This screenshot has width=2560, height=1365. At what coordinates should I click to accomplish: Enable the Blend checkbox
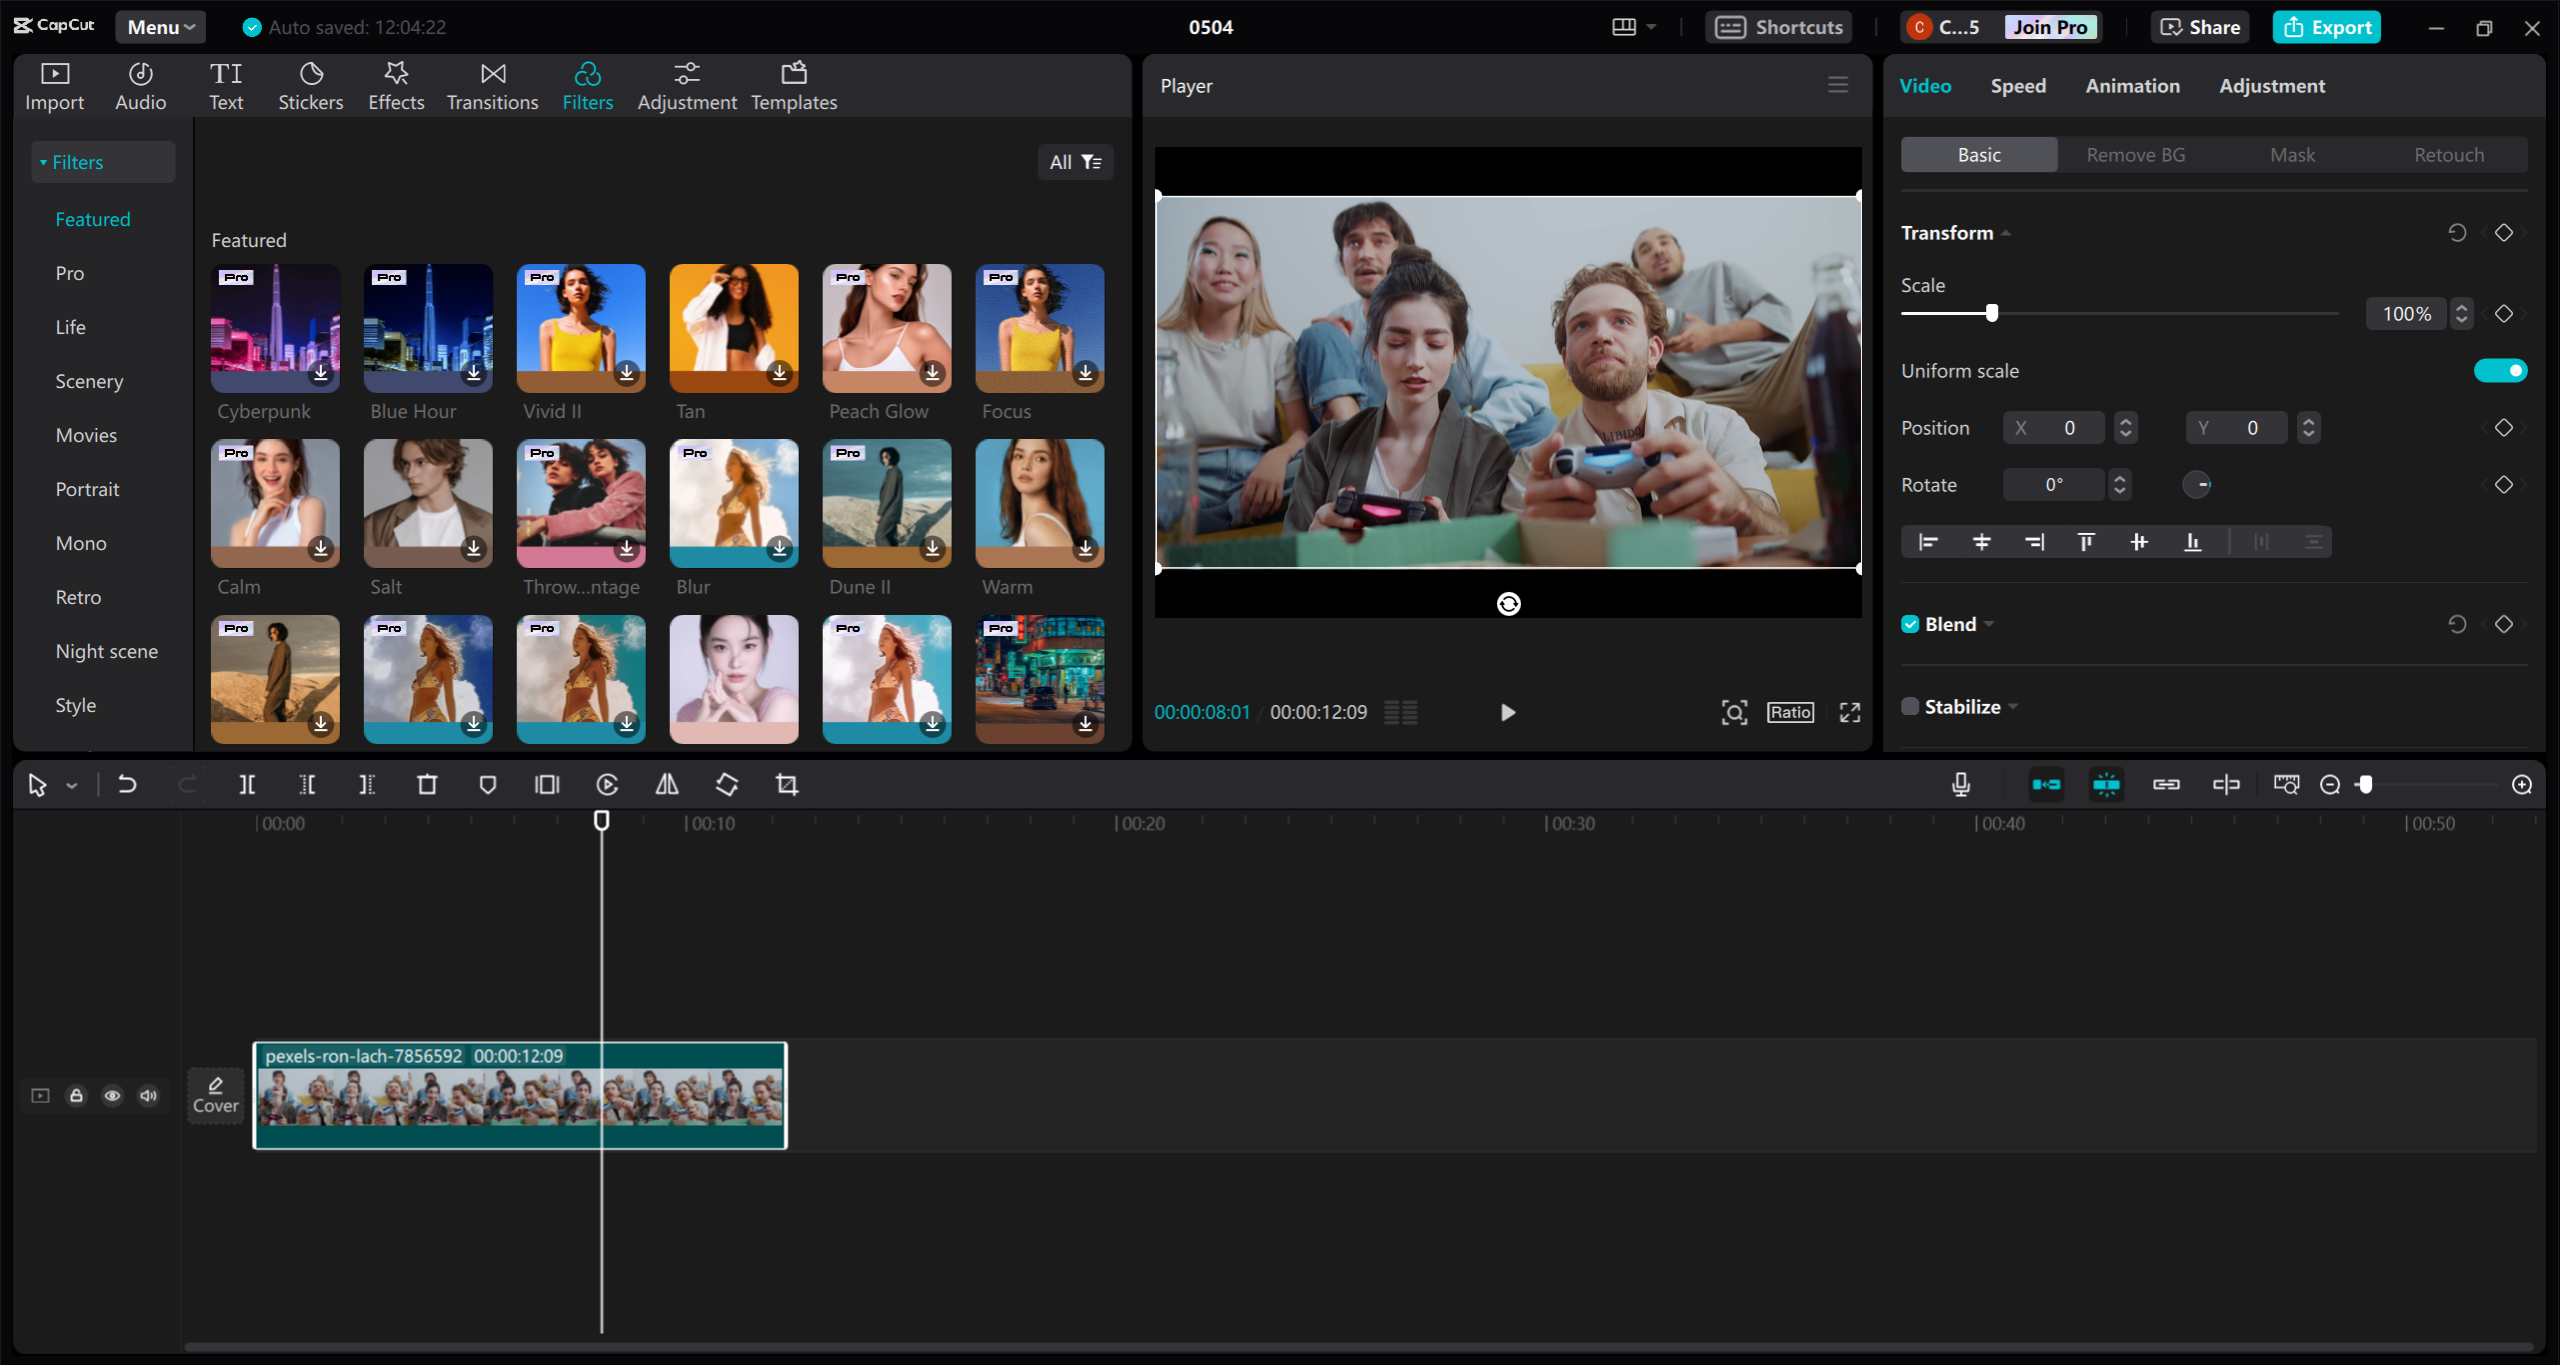[x=1908, y=623]
